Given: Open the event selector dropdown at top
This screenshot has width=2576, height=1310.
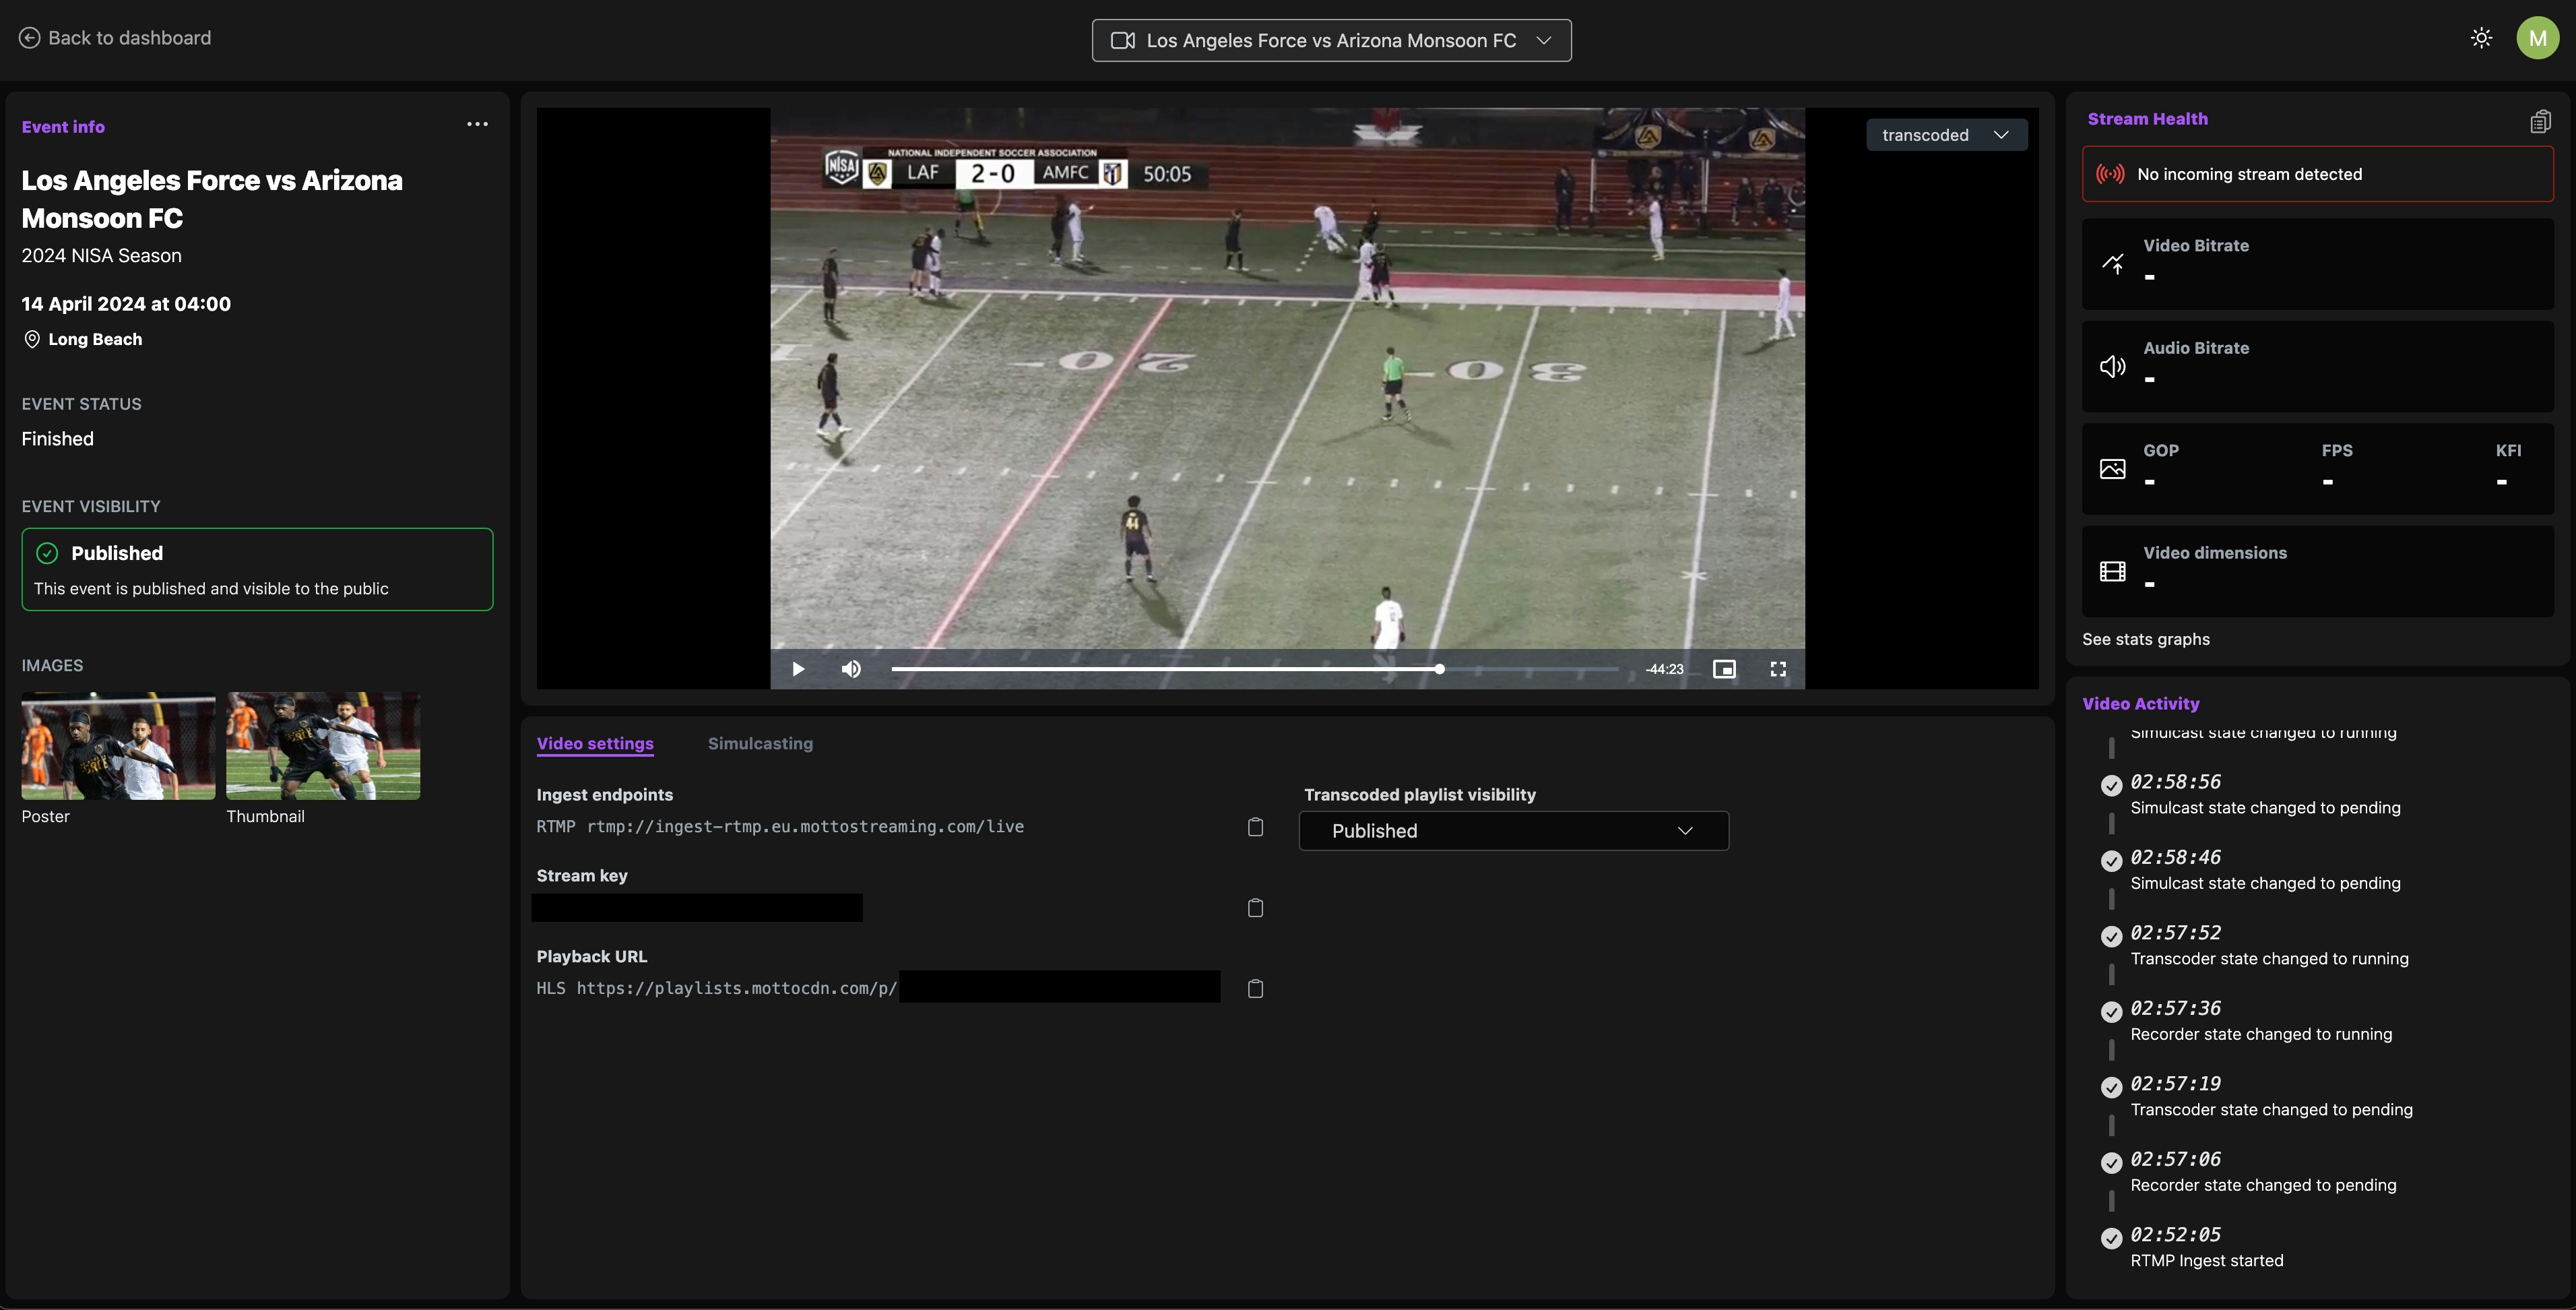Looking at the screenshot, I should pyautogui.click(x=1331, y=41).
